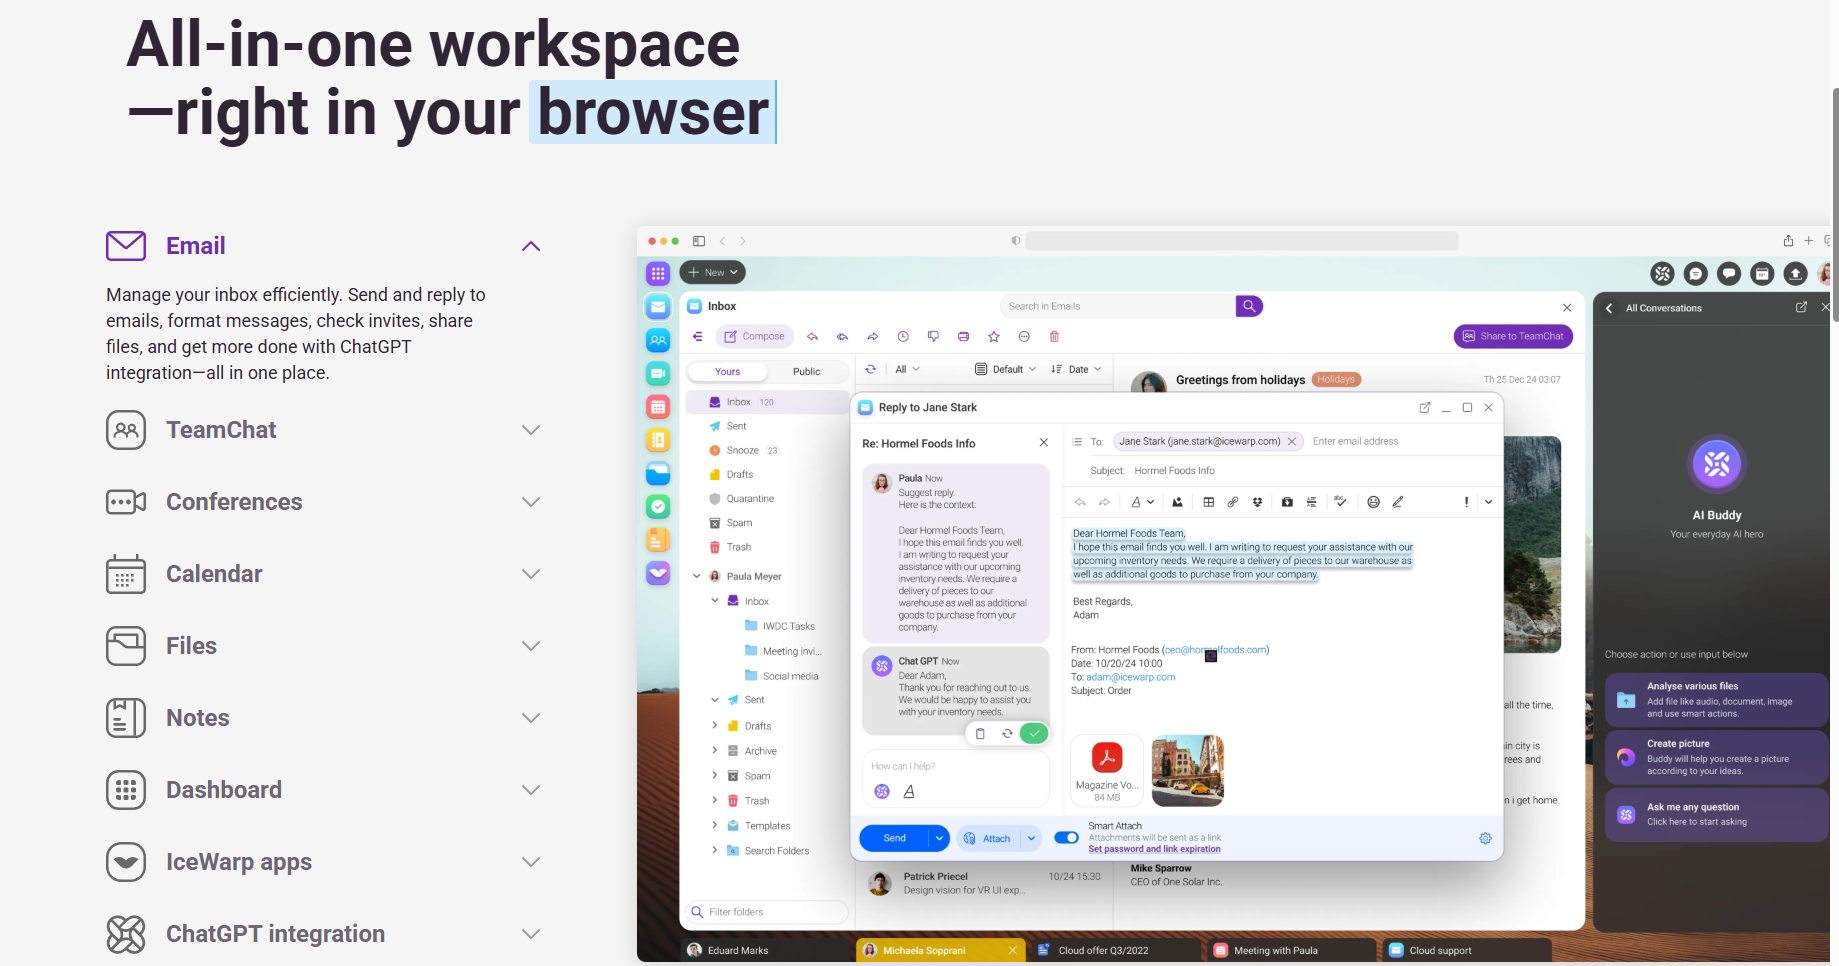Open the emoji picker in reply toolbar

point(1373,502)
